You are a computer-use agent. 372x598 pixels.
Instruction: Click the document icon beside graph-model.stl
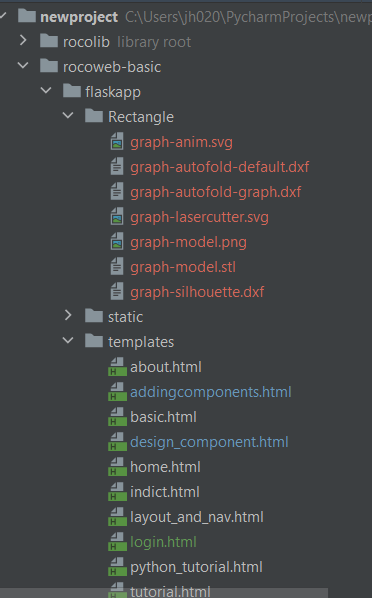point(117,267)
